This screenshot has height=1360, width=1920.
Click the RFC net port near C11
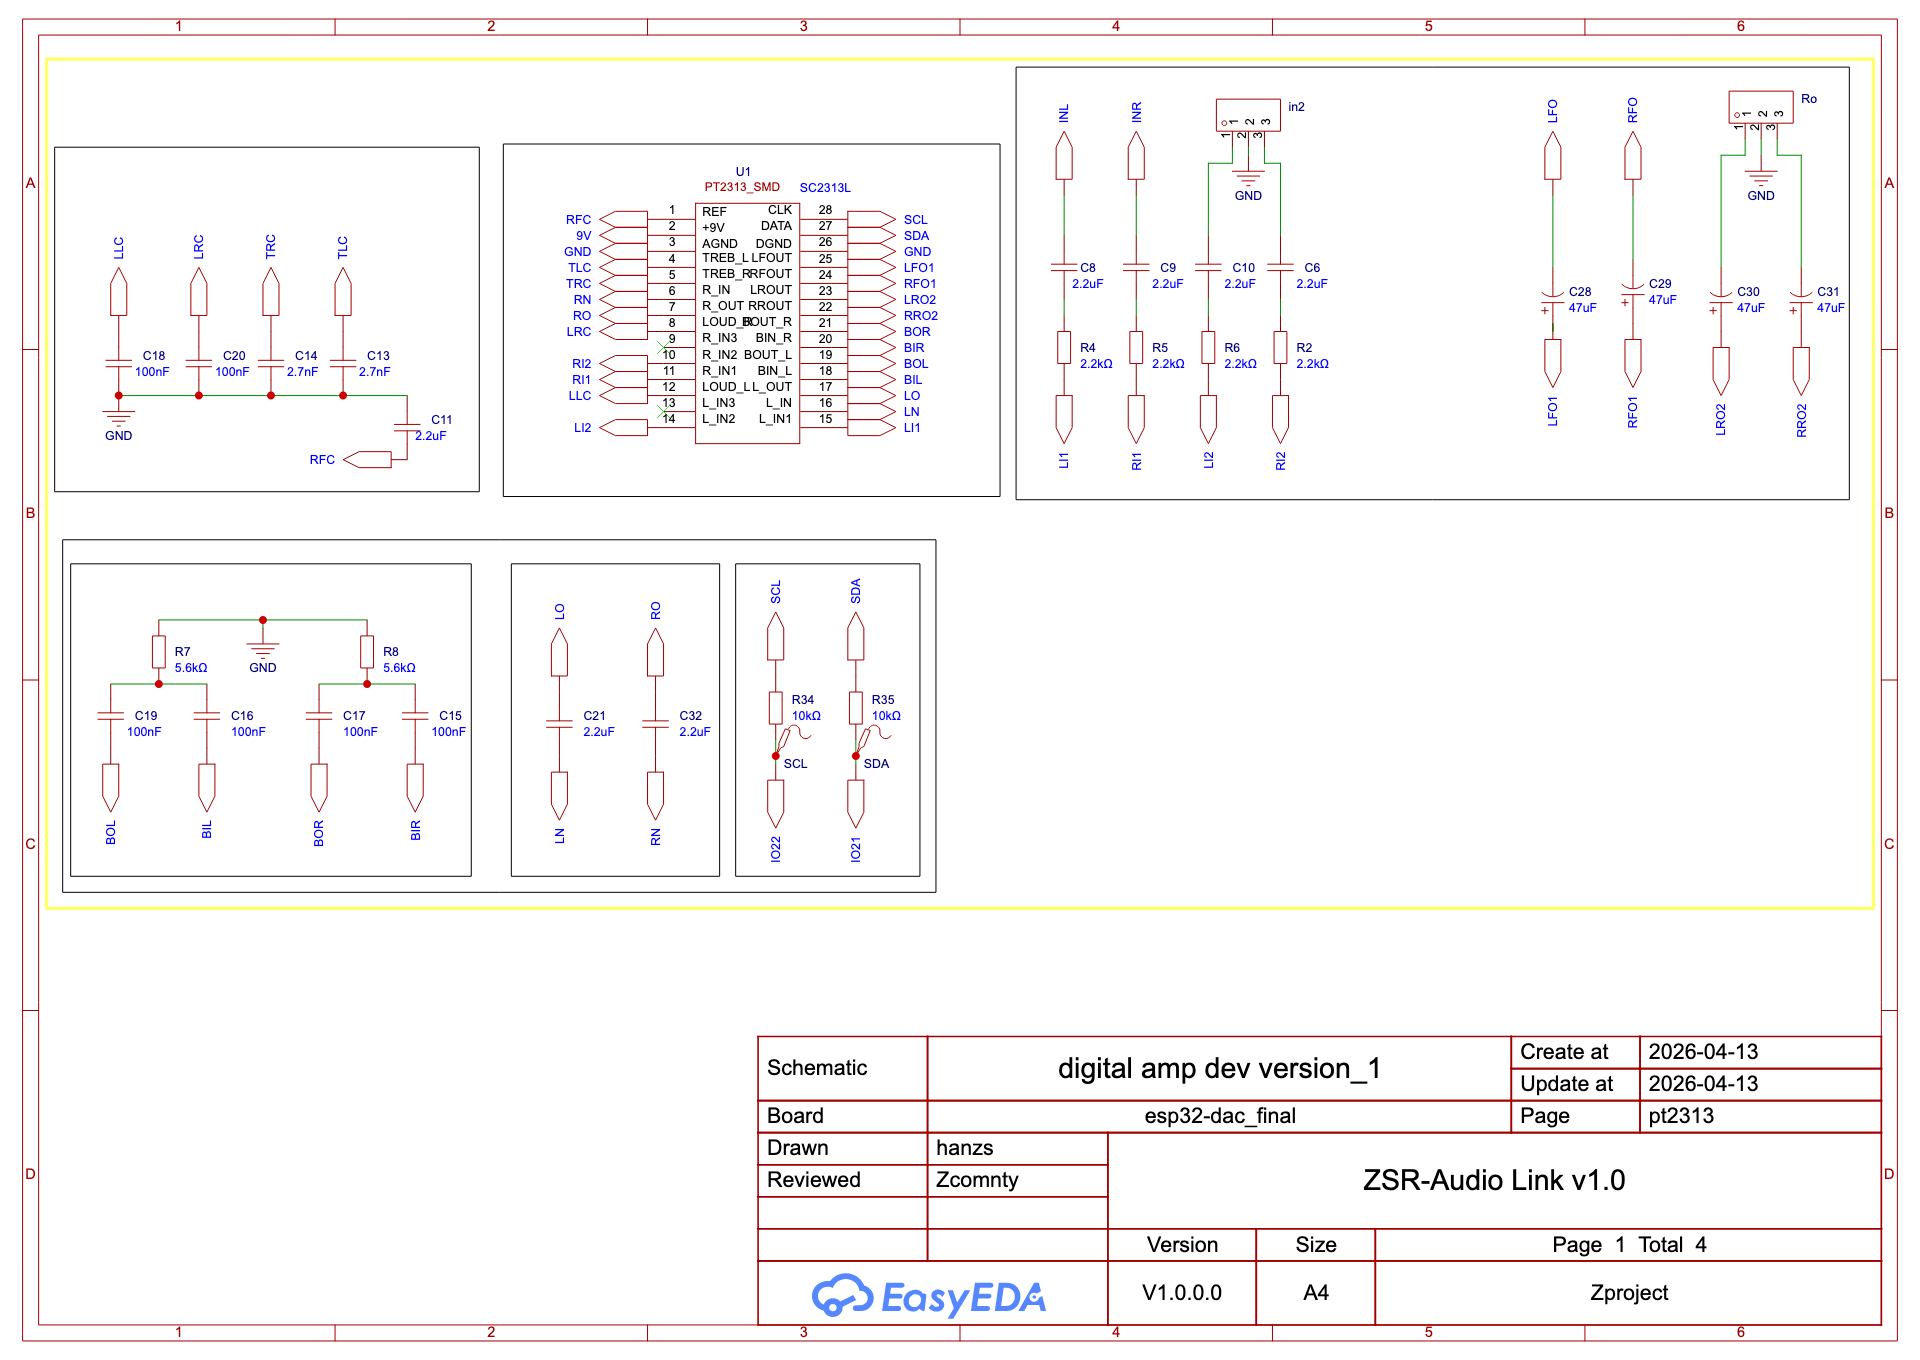(367, 460)
